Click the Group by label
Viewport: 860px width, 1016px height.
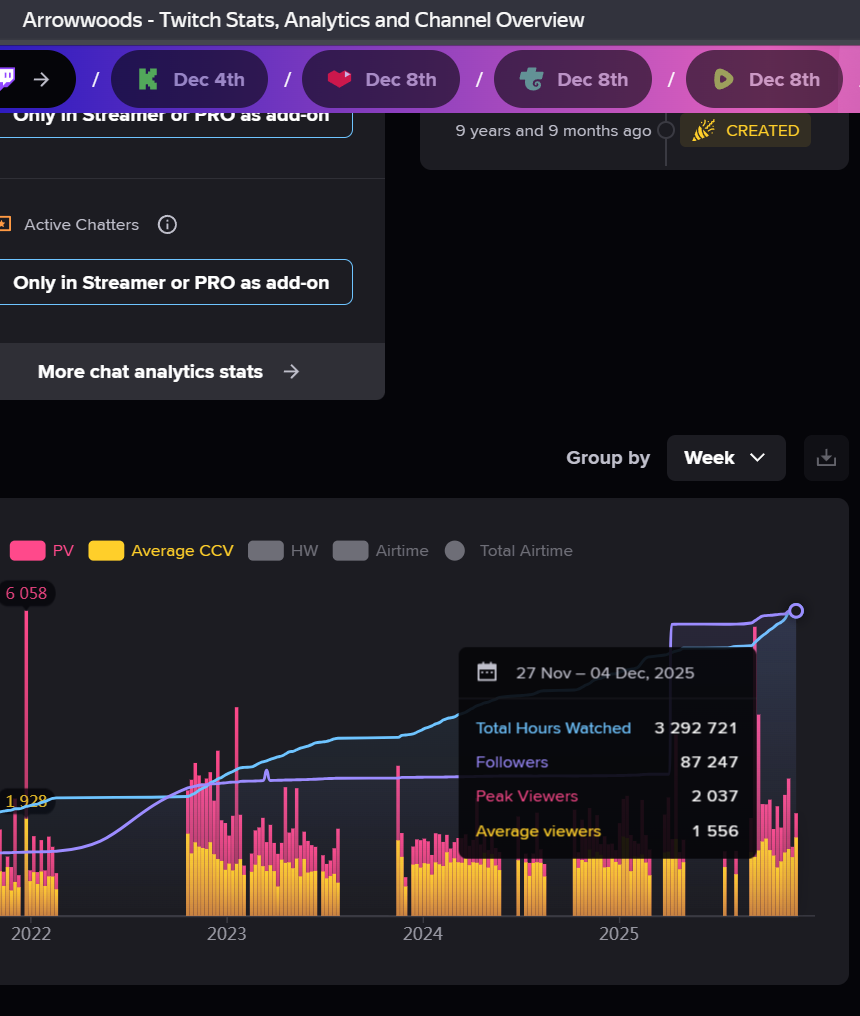(608, 458)
